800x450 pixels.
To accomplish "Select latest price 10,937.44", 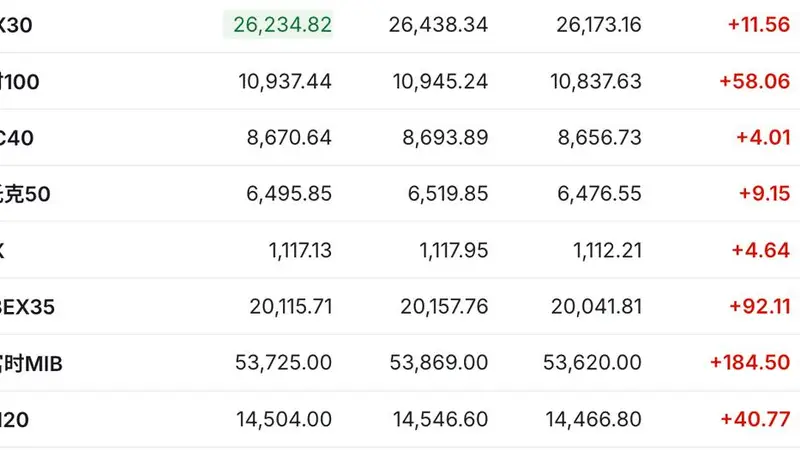I will pyautogui.click(x=285, y=82).
